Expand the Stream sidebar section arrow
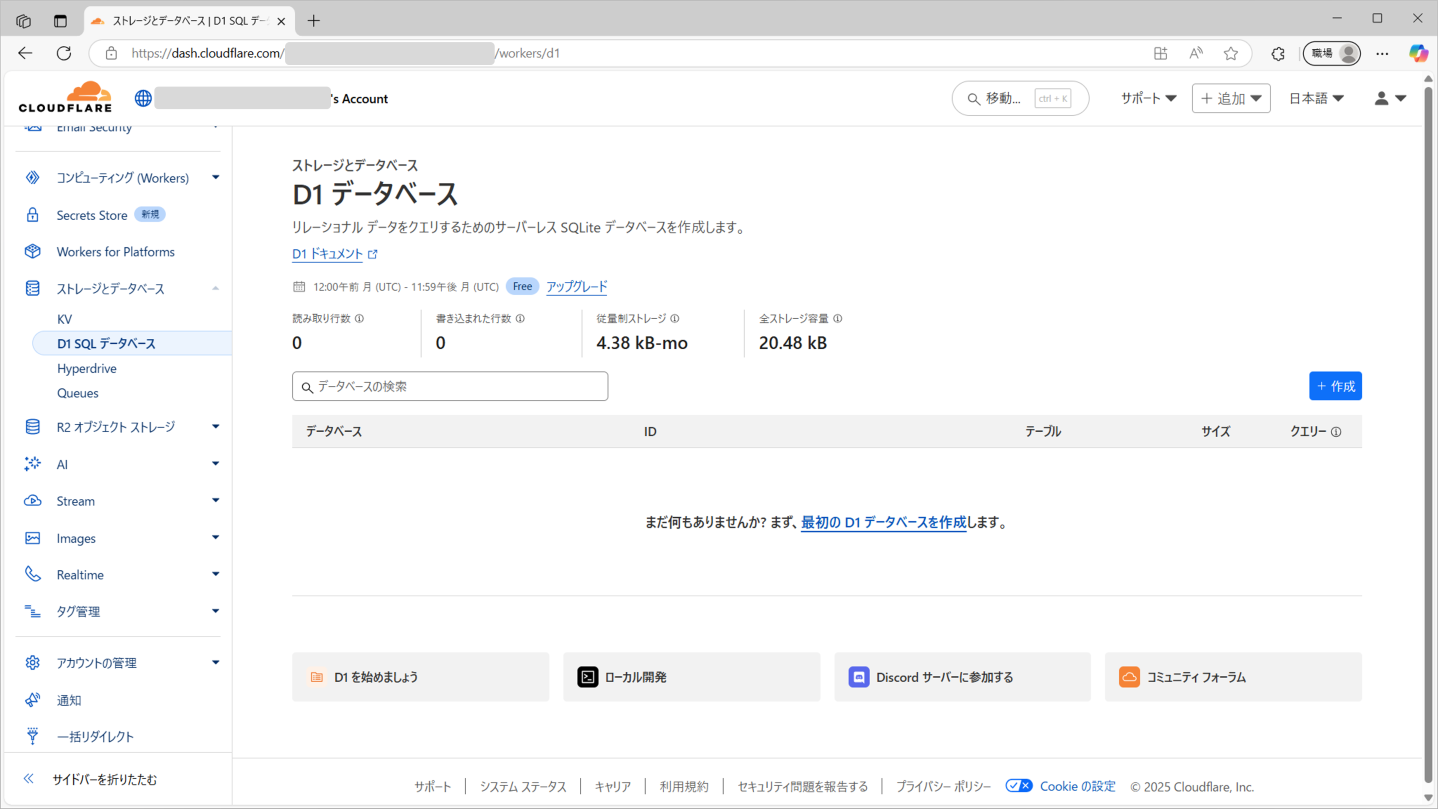Image resolution: width=1438 pixels, height=809 pixels. click(215, 501)
